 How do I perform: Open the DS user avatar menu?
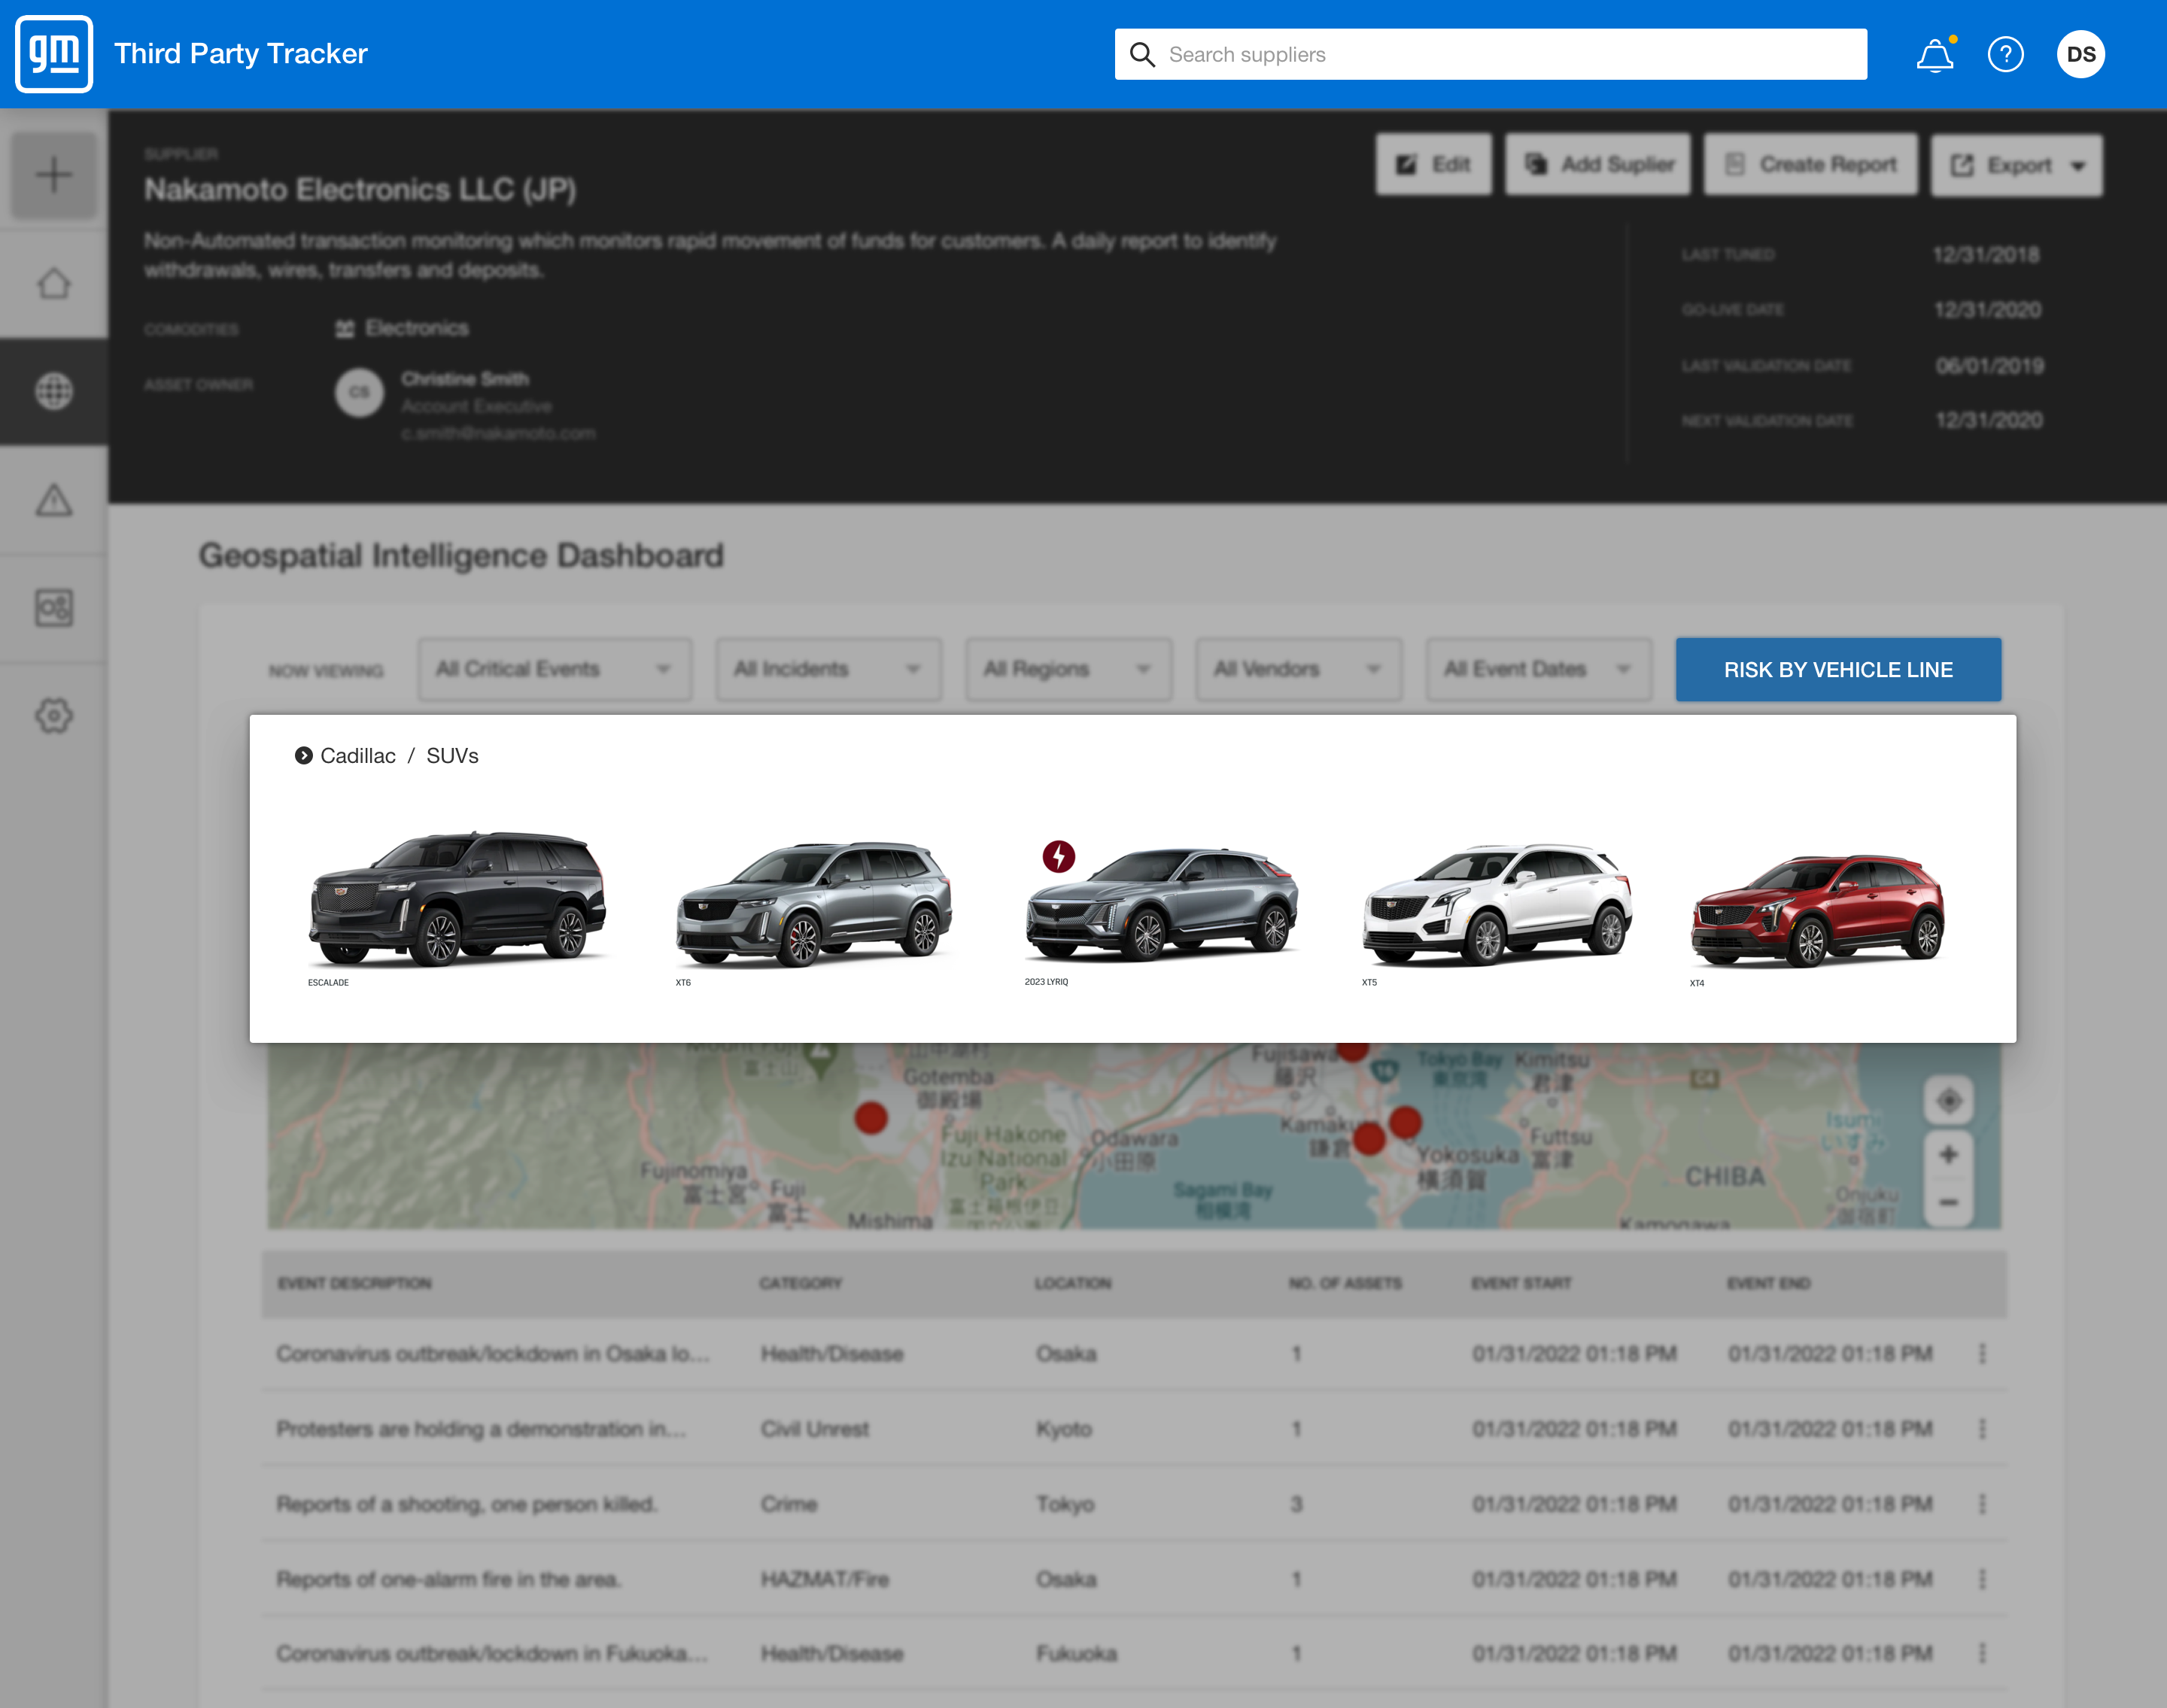point(2081,55)
